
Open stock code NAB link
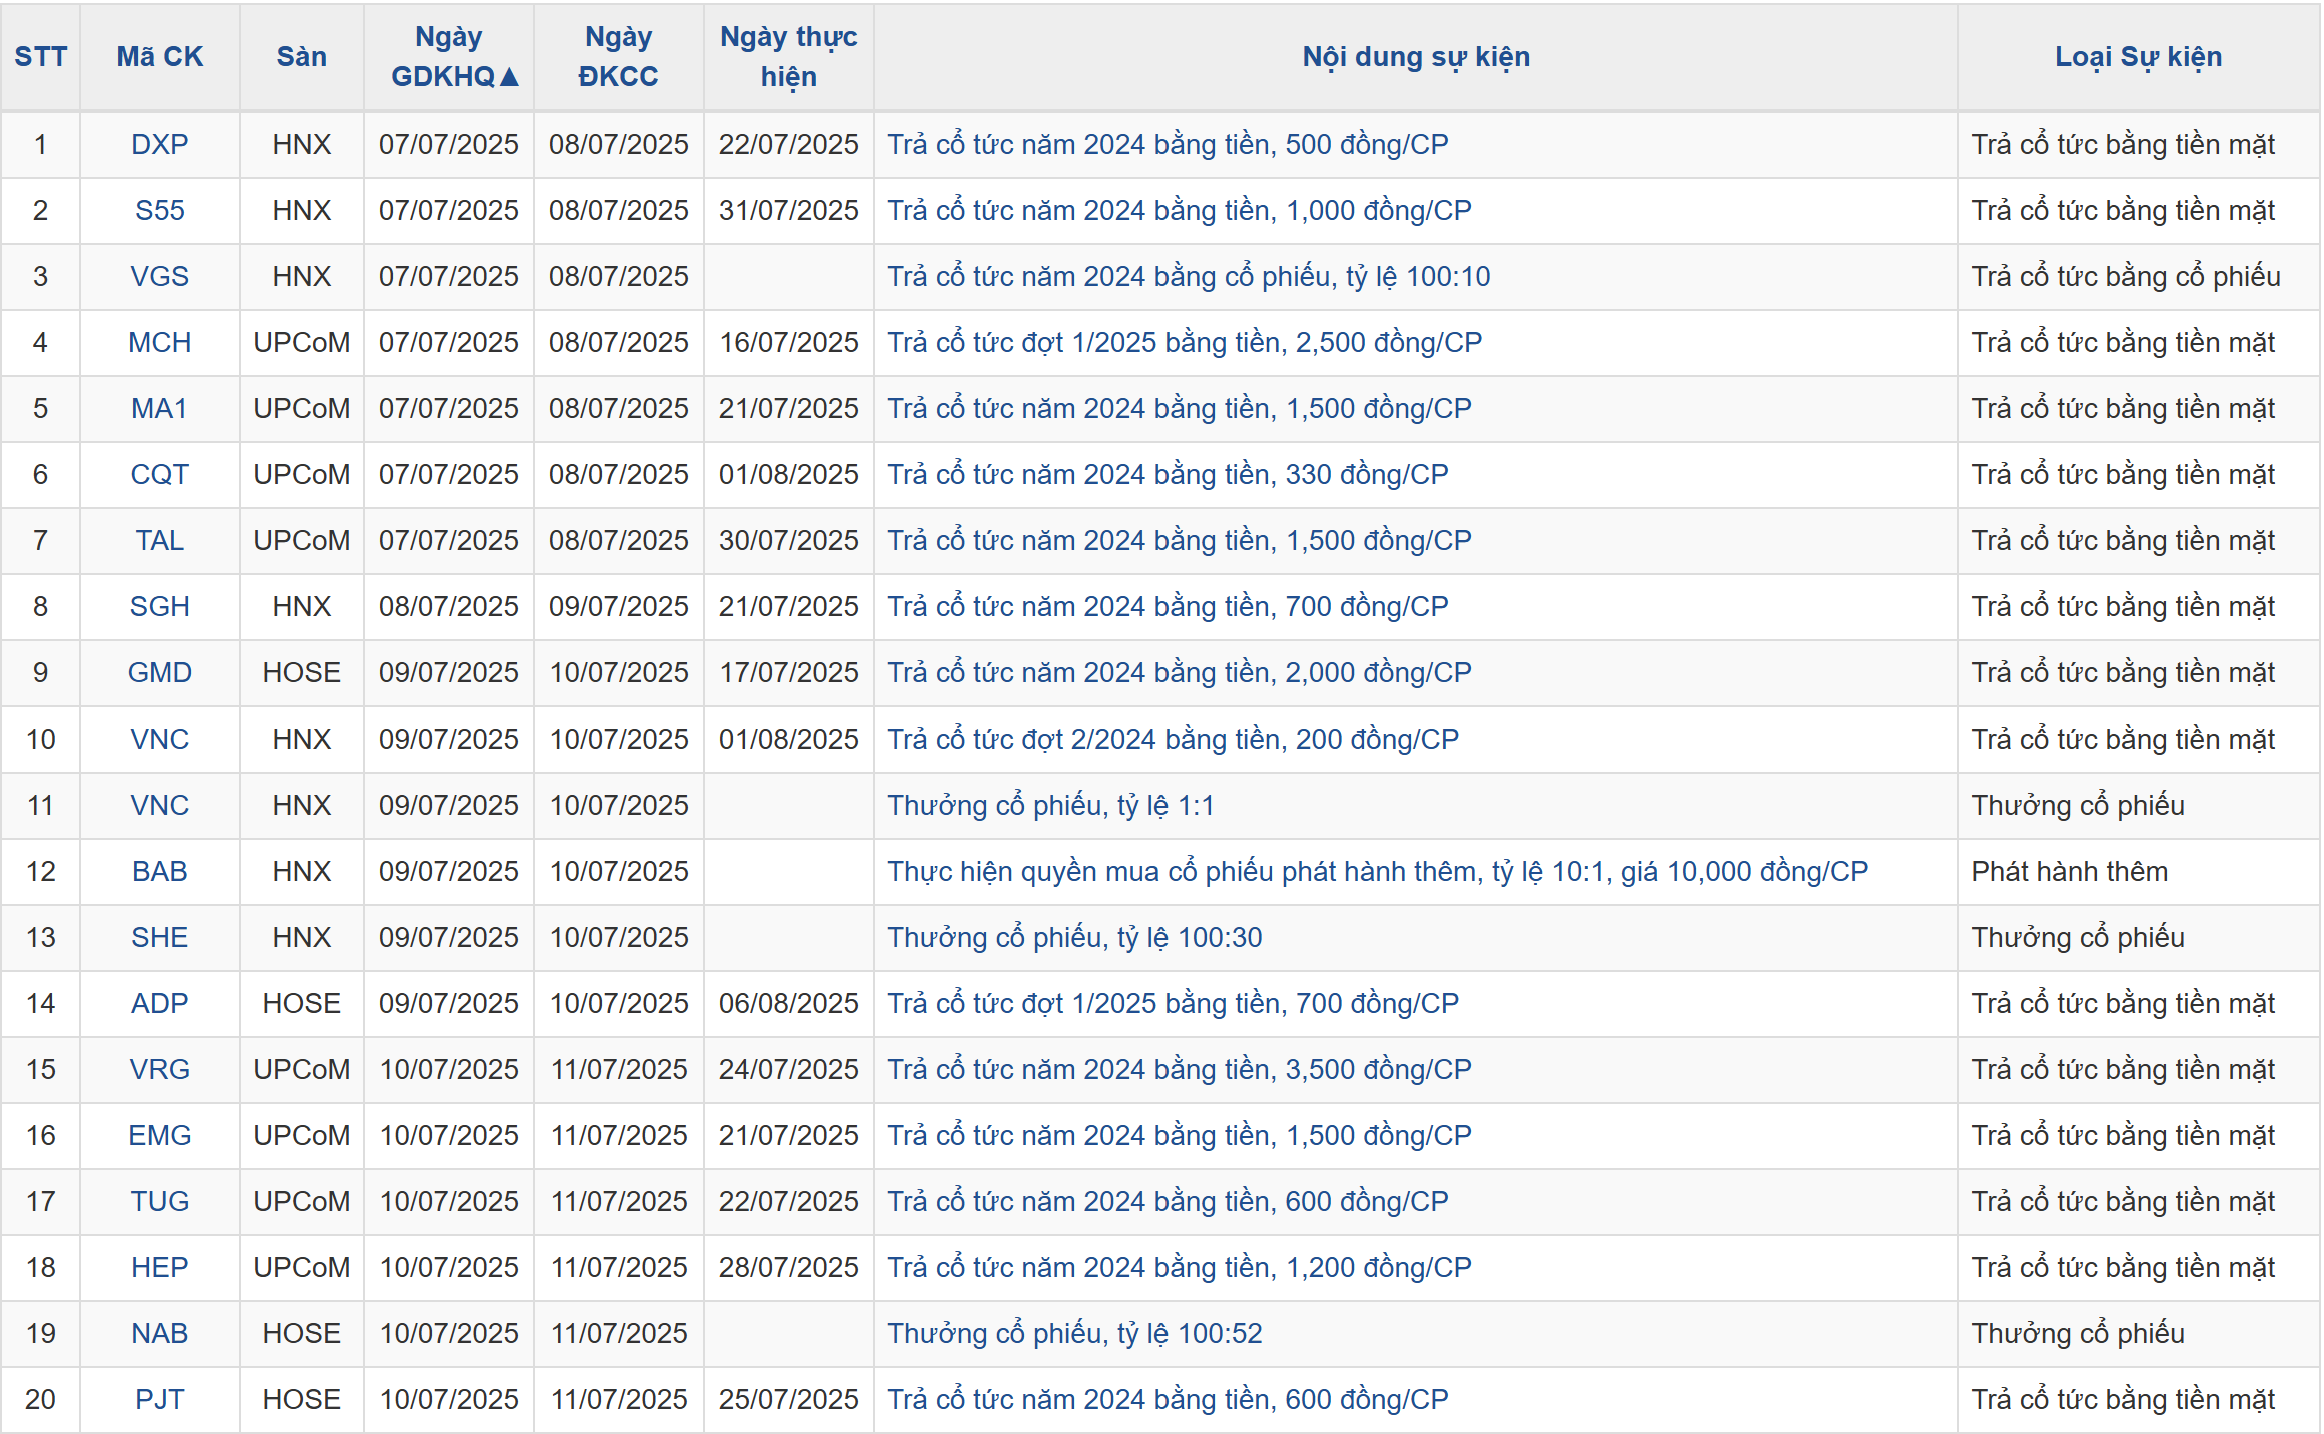[160, 1334]
